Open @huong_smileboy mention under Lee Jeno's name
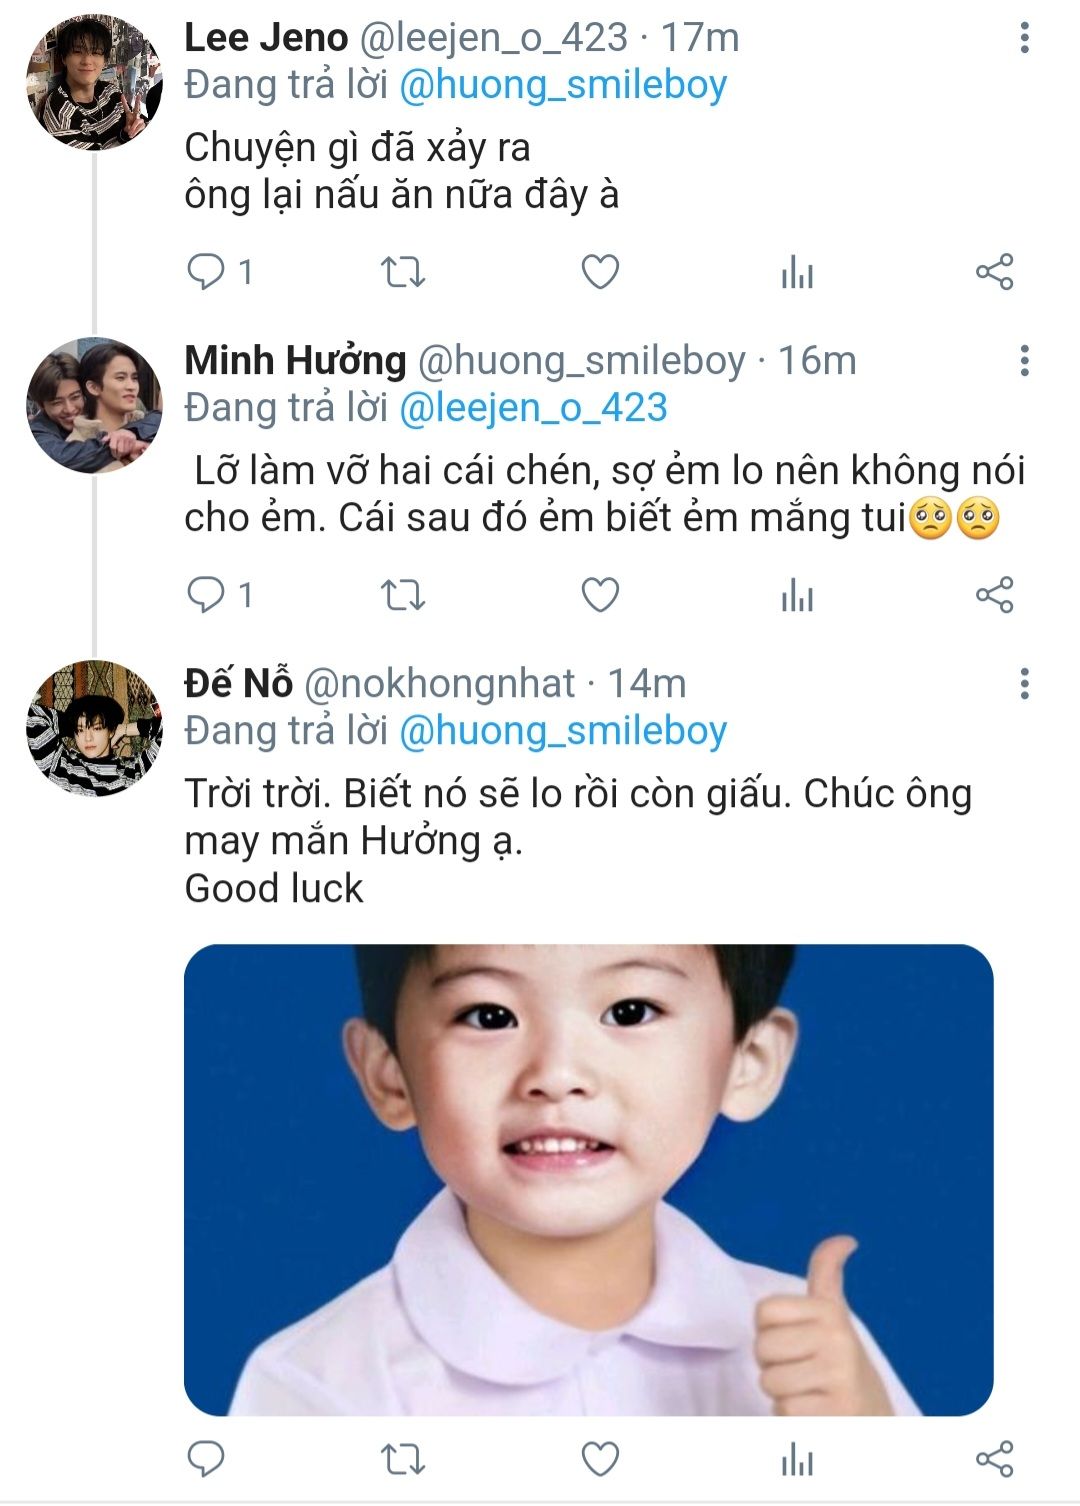The width and height of the screenshot is (1080, 1506). tap(563, 85)
